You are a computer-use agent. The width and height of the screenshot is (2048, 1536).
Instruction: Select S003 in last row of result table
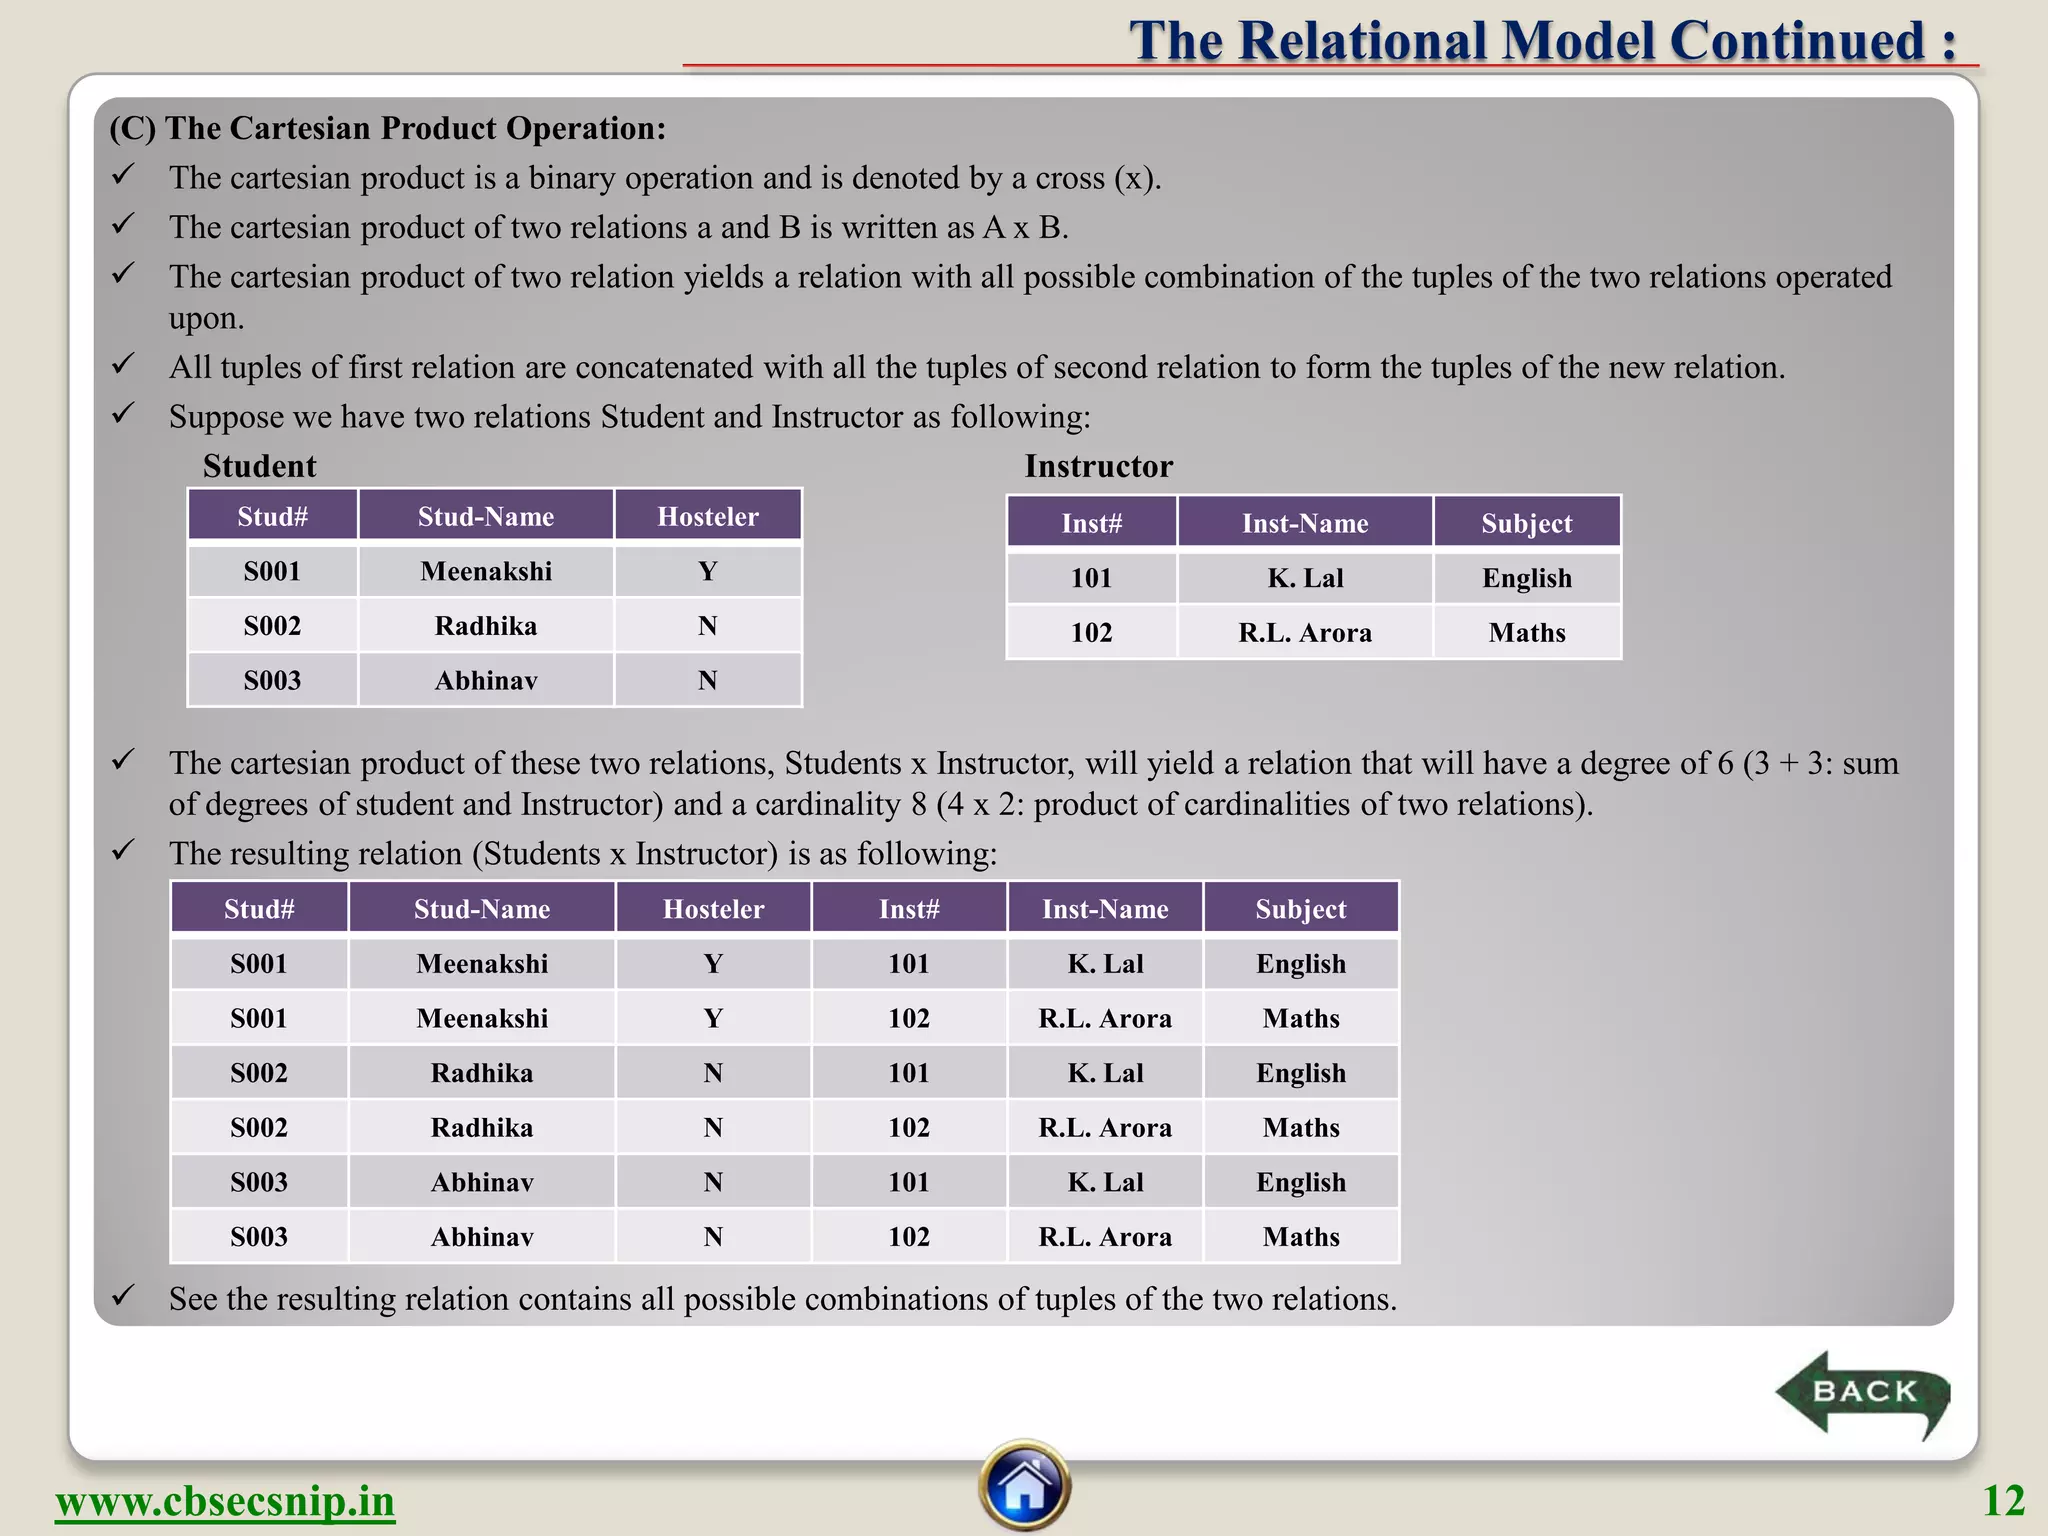click(x=258, y=1237)
